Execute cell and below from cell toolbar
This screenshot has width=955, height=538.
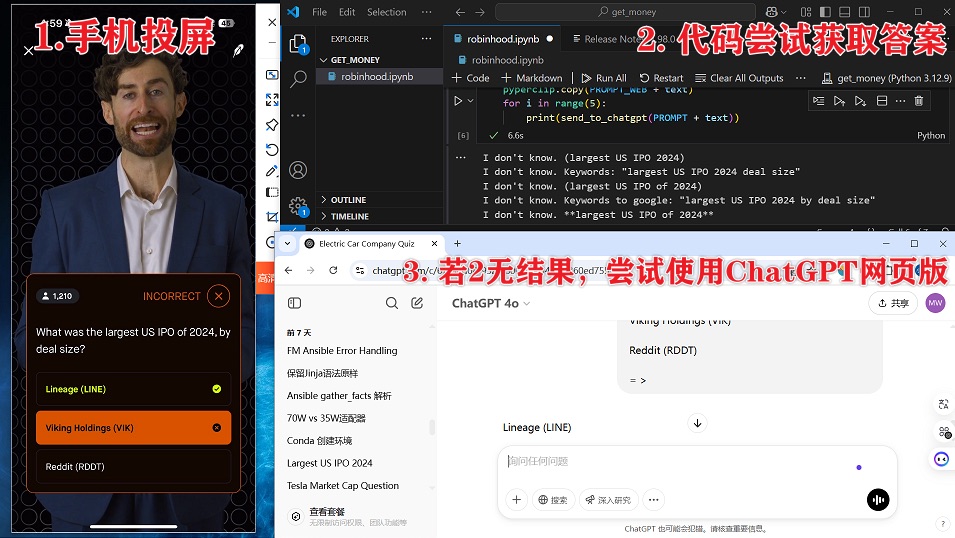pos(860,101)
